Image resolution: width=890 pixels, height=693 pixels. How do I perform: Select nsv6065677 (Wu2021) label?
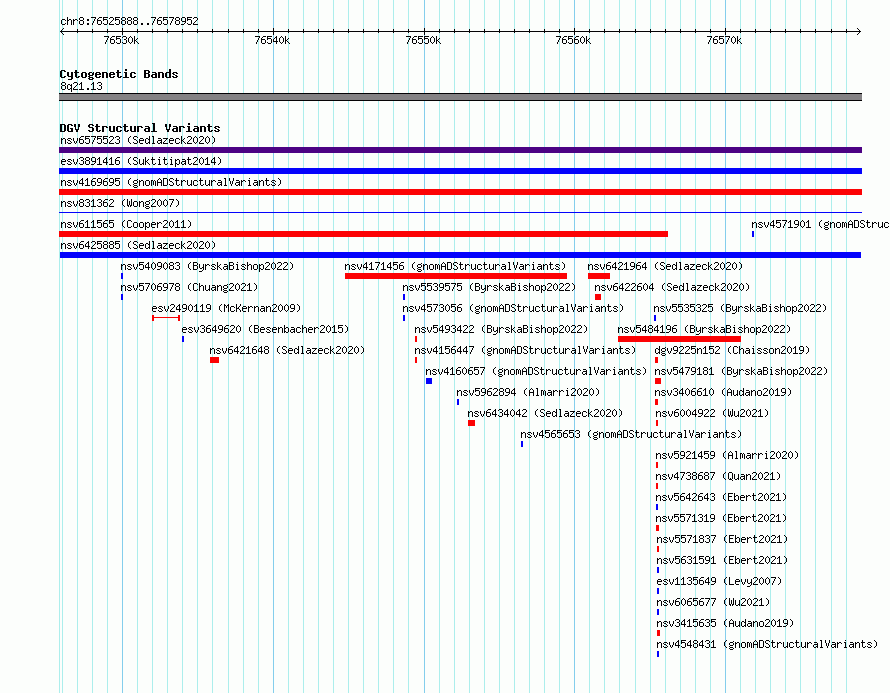click(713, 602)
